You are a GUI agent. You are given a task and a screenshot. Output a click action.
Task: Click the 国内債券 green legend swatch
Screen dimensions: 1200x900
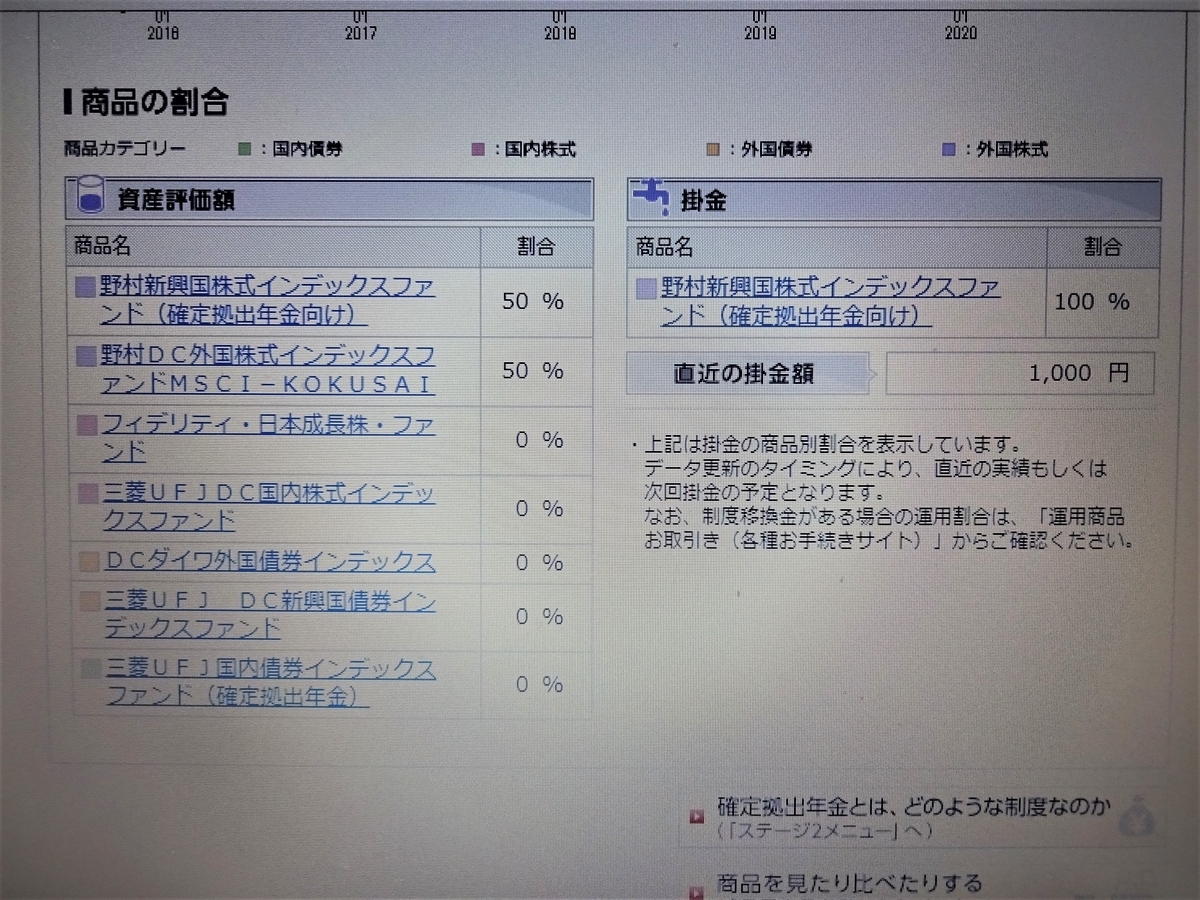[x=245, y=150]
